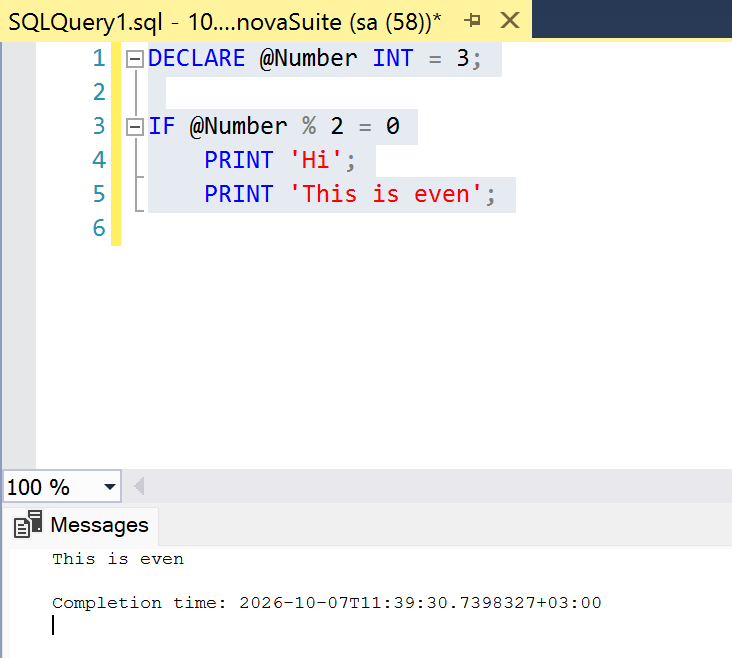Viewport: 732px width, 658px height.
Task: Click the PRINT keyword on line 4
Action: point(239,160)
